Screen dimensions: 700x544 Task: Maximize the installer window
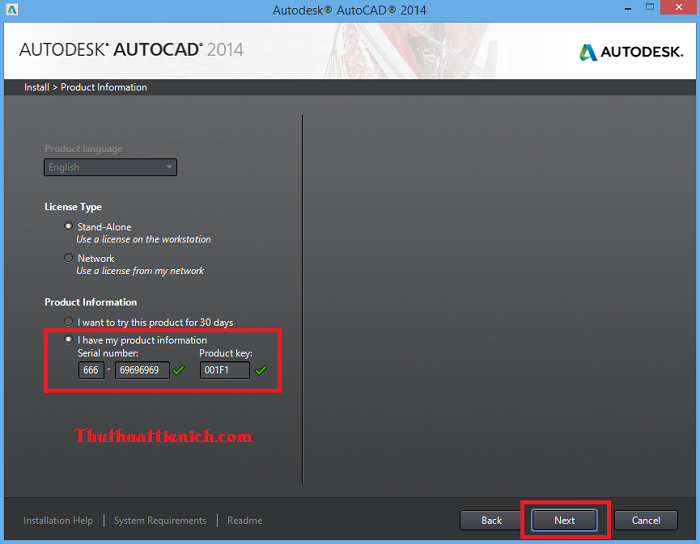click(650, 7)
